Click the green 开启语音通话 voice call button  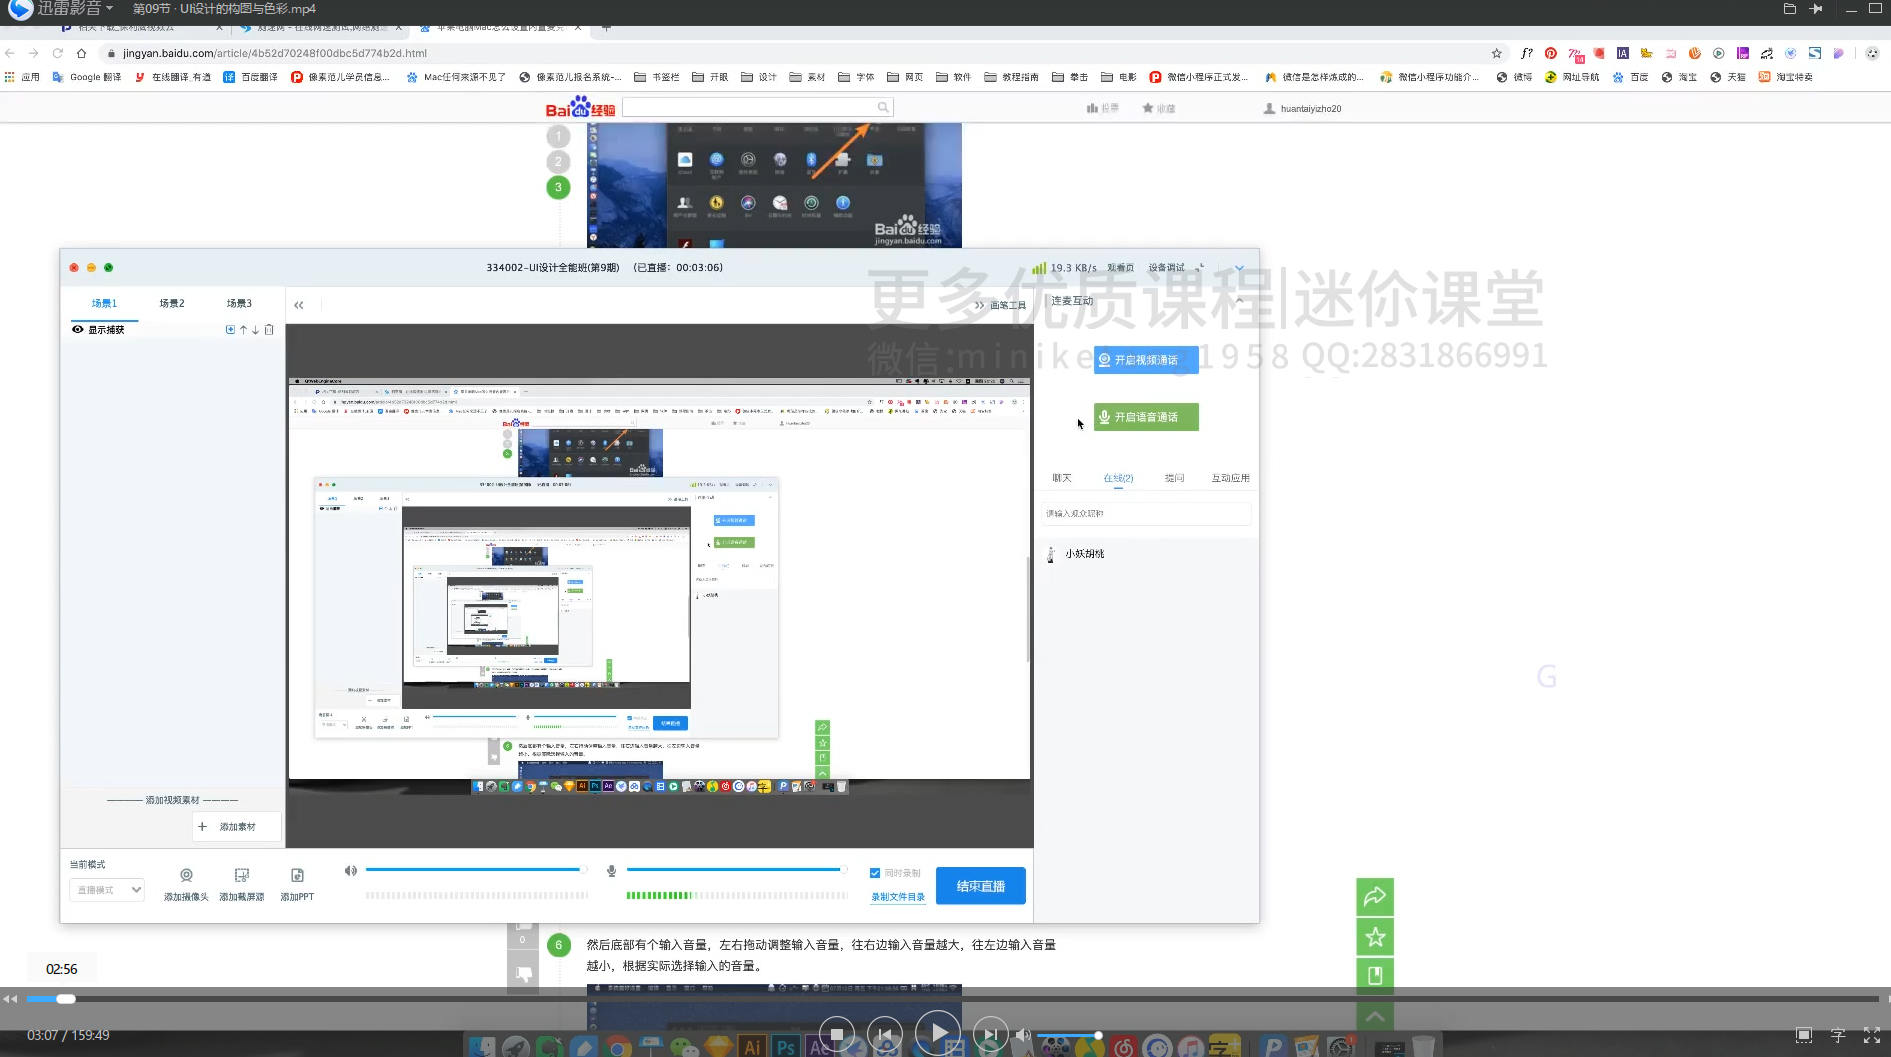click(1146, 417)
